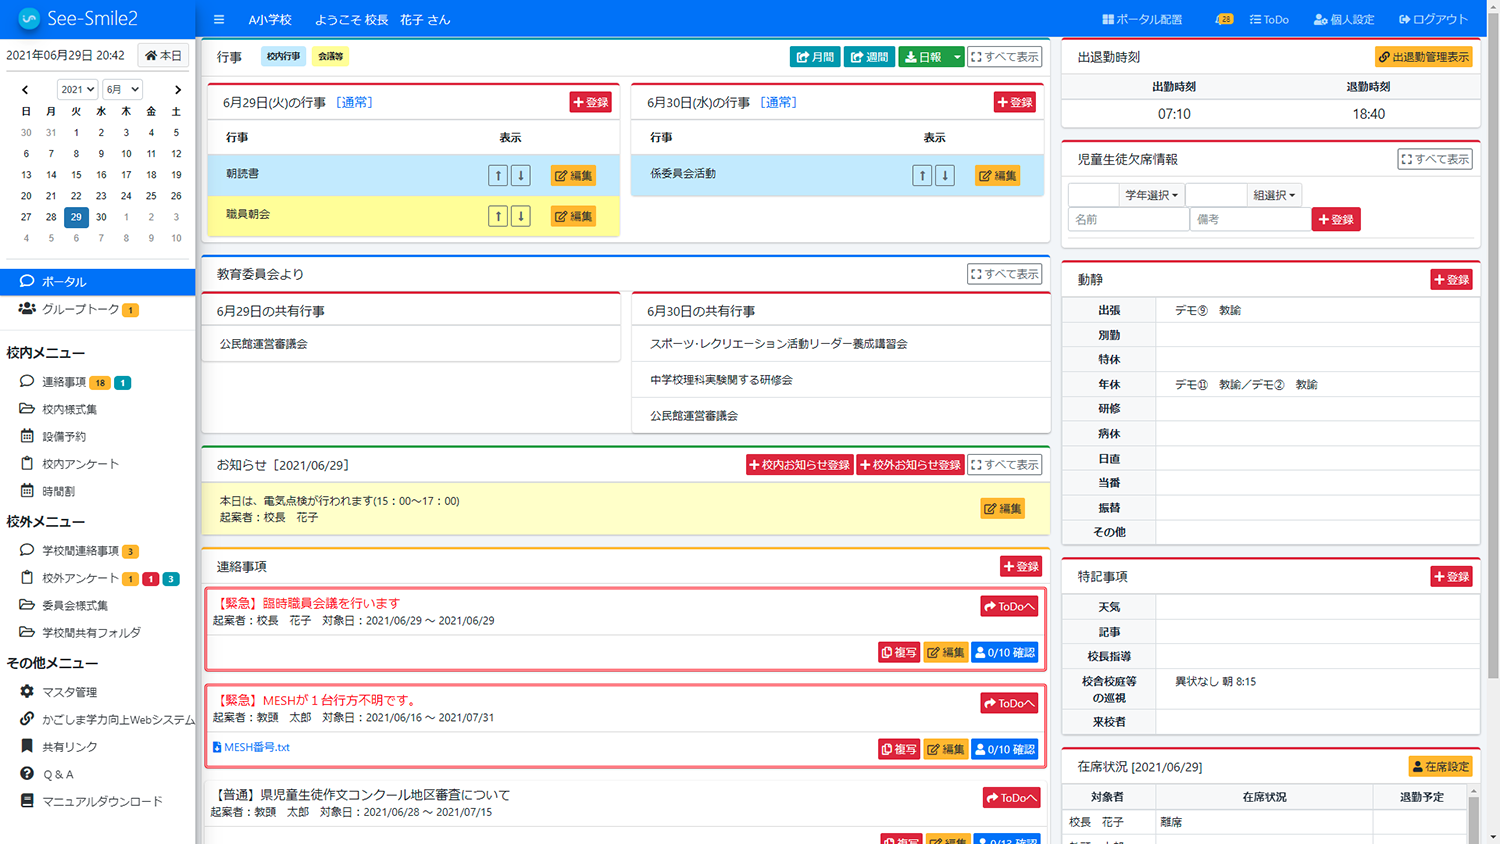Open 0/10 確認 for MESH item
This screenshot has width=1500, height=844.
[1005, 749]
